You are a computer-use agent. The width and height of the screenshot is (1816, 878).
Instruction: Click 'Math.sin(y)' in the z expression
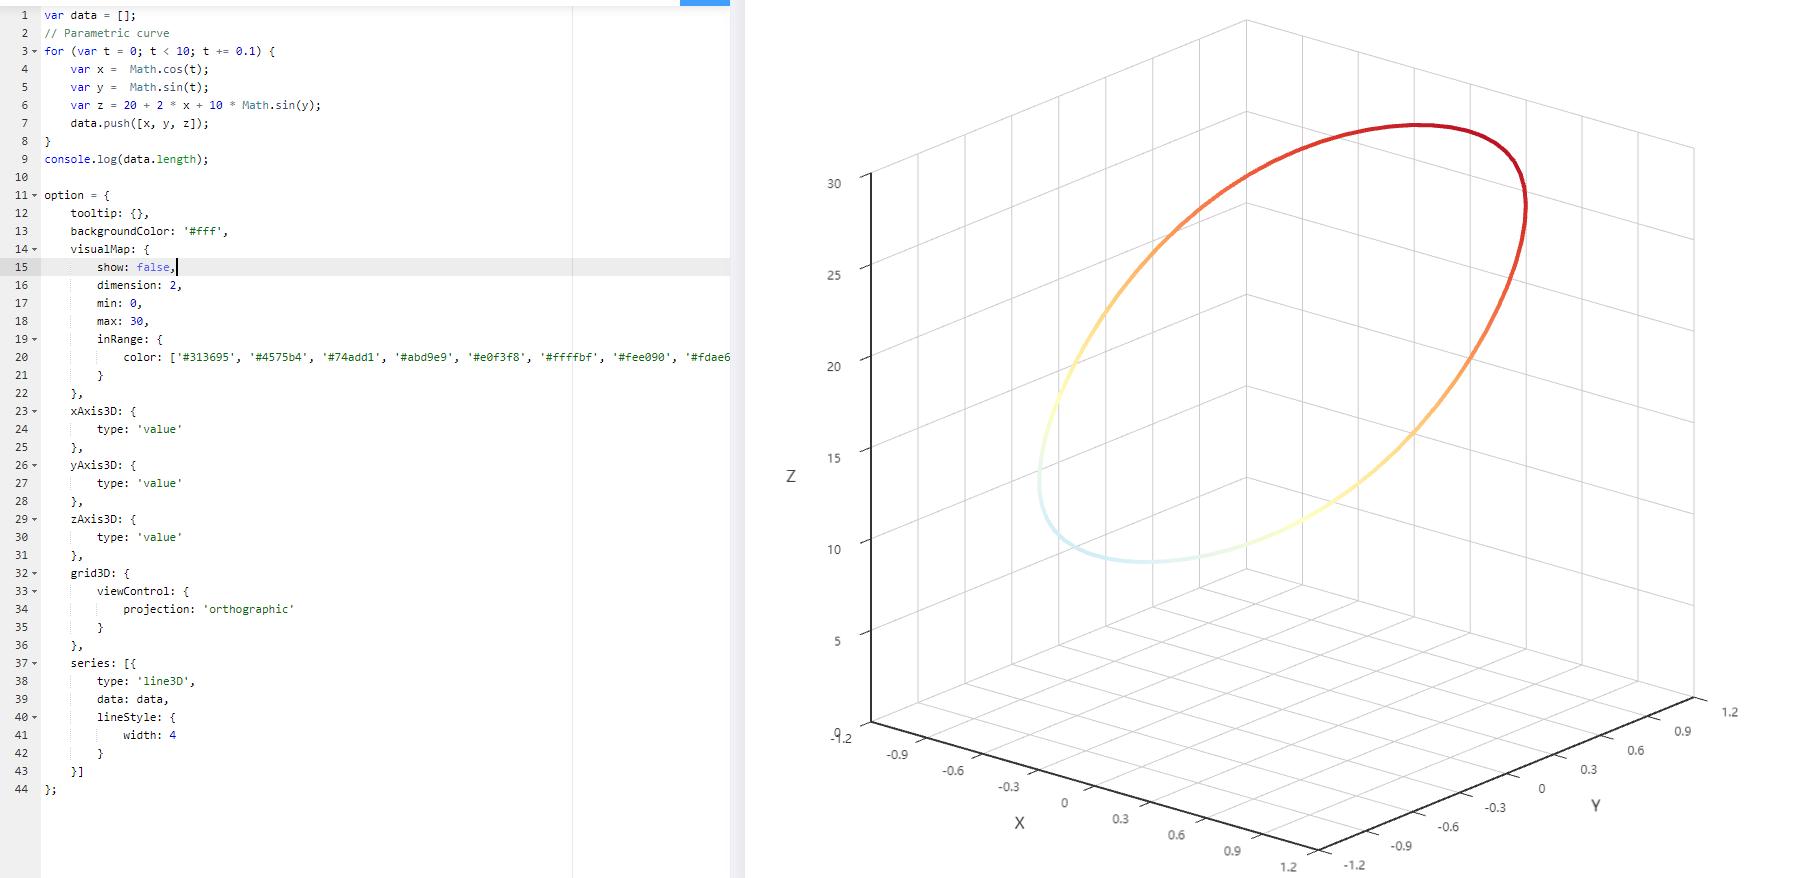(x=278, y=105)
